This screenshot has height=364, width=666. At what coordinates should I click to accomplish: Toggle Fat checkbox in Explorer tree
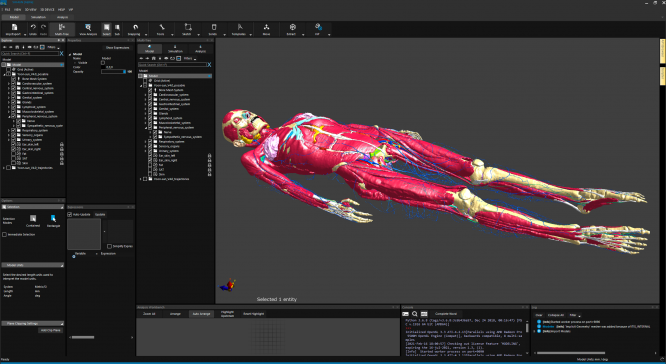[x=14, y=153]
